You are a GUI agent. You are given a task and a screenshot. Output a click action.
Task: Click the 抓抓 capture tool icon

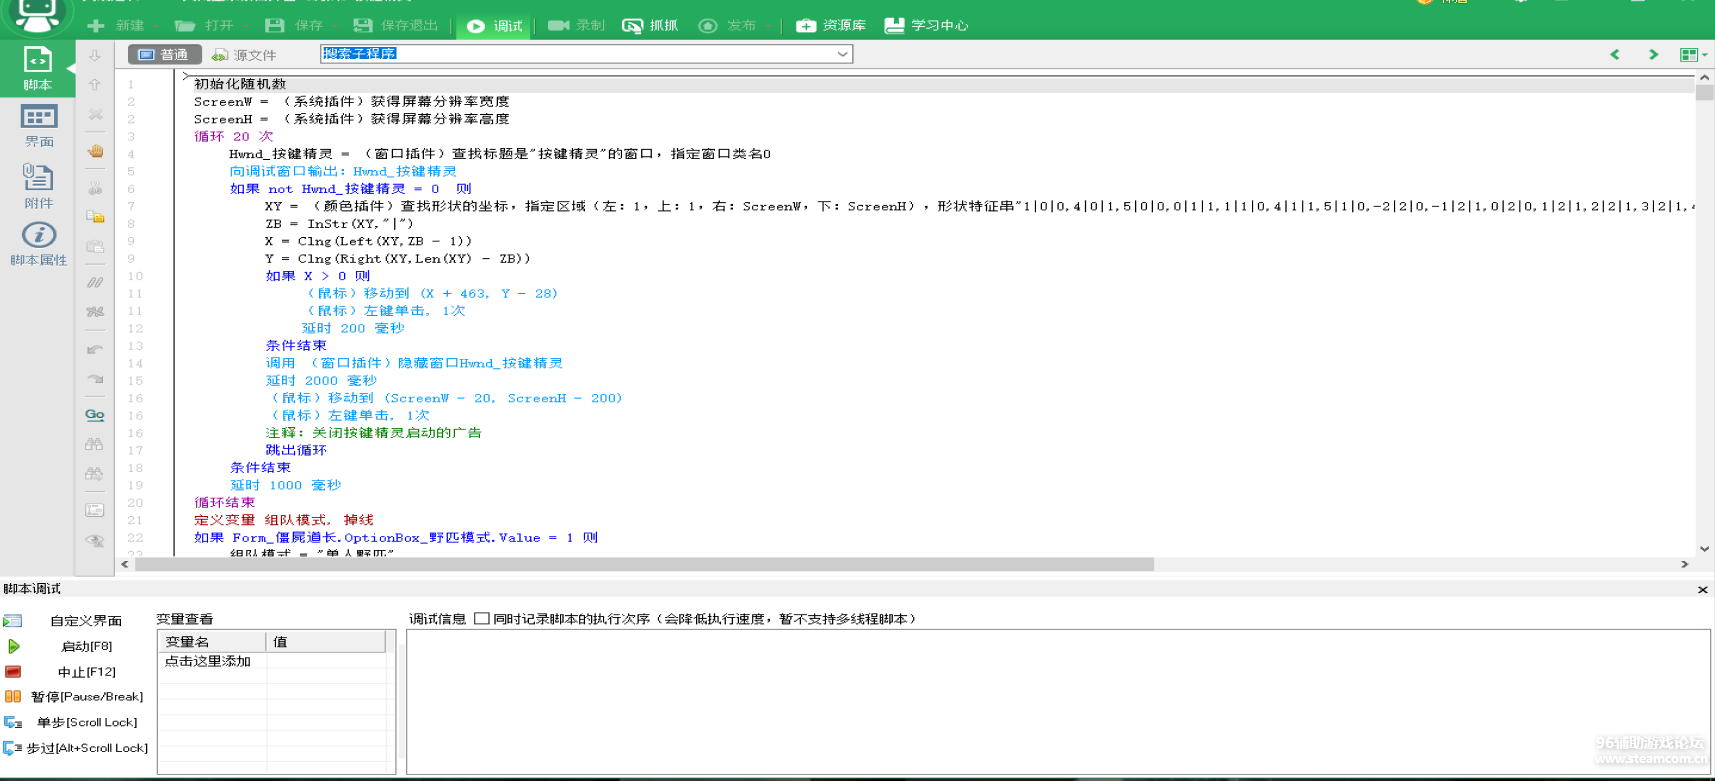coord(649,25)
